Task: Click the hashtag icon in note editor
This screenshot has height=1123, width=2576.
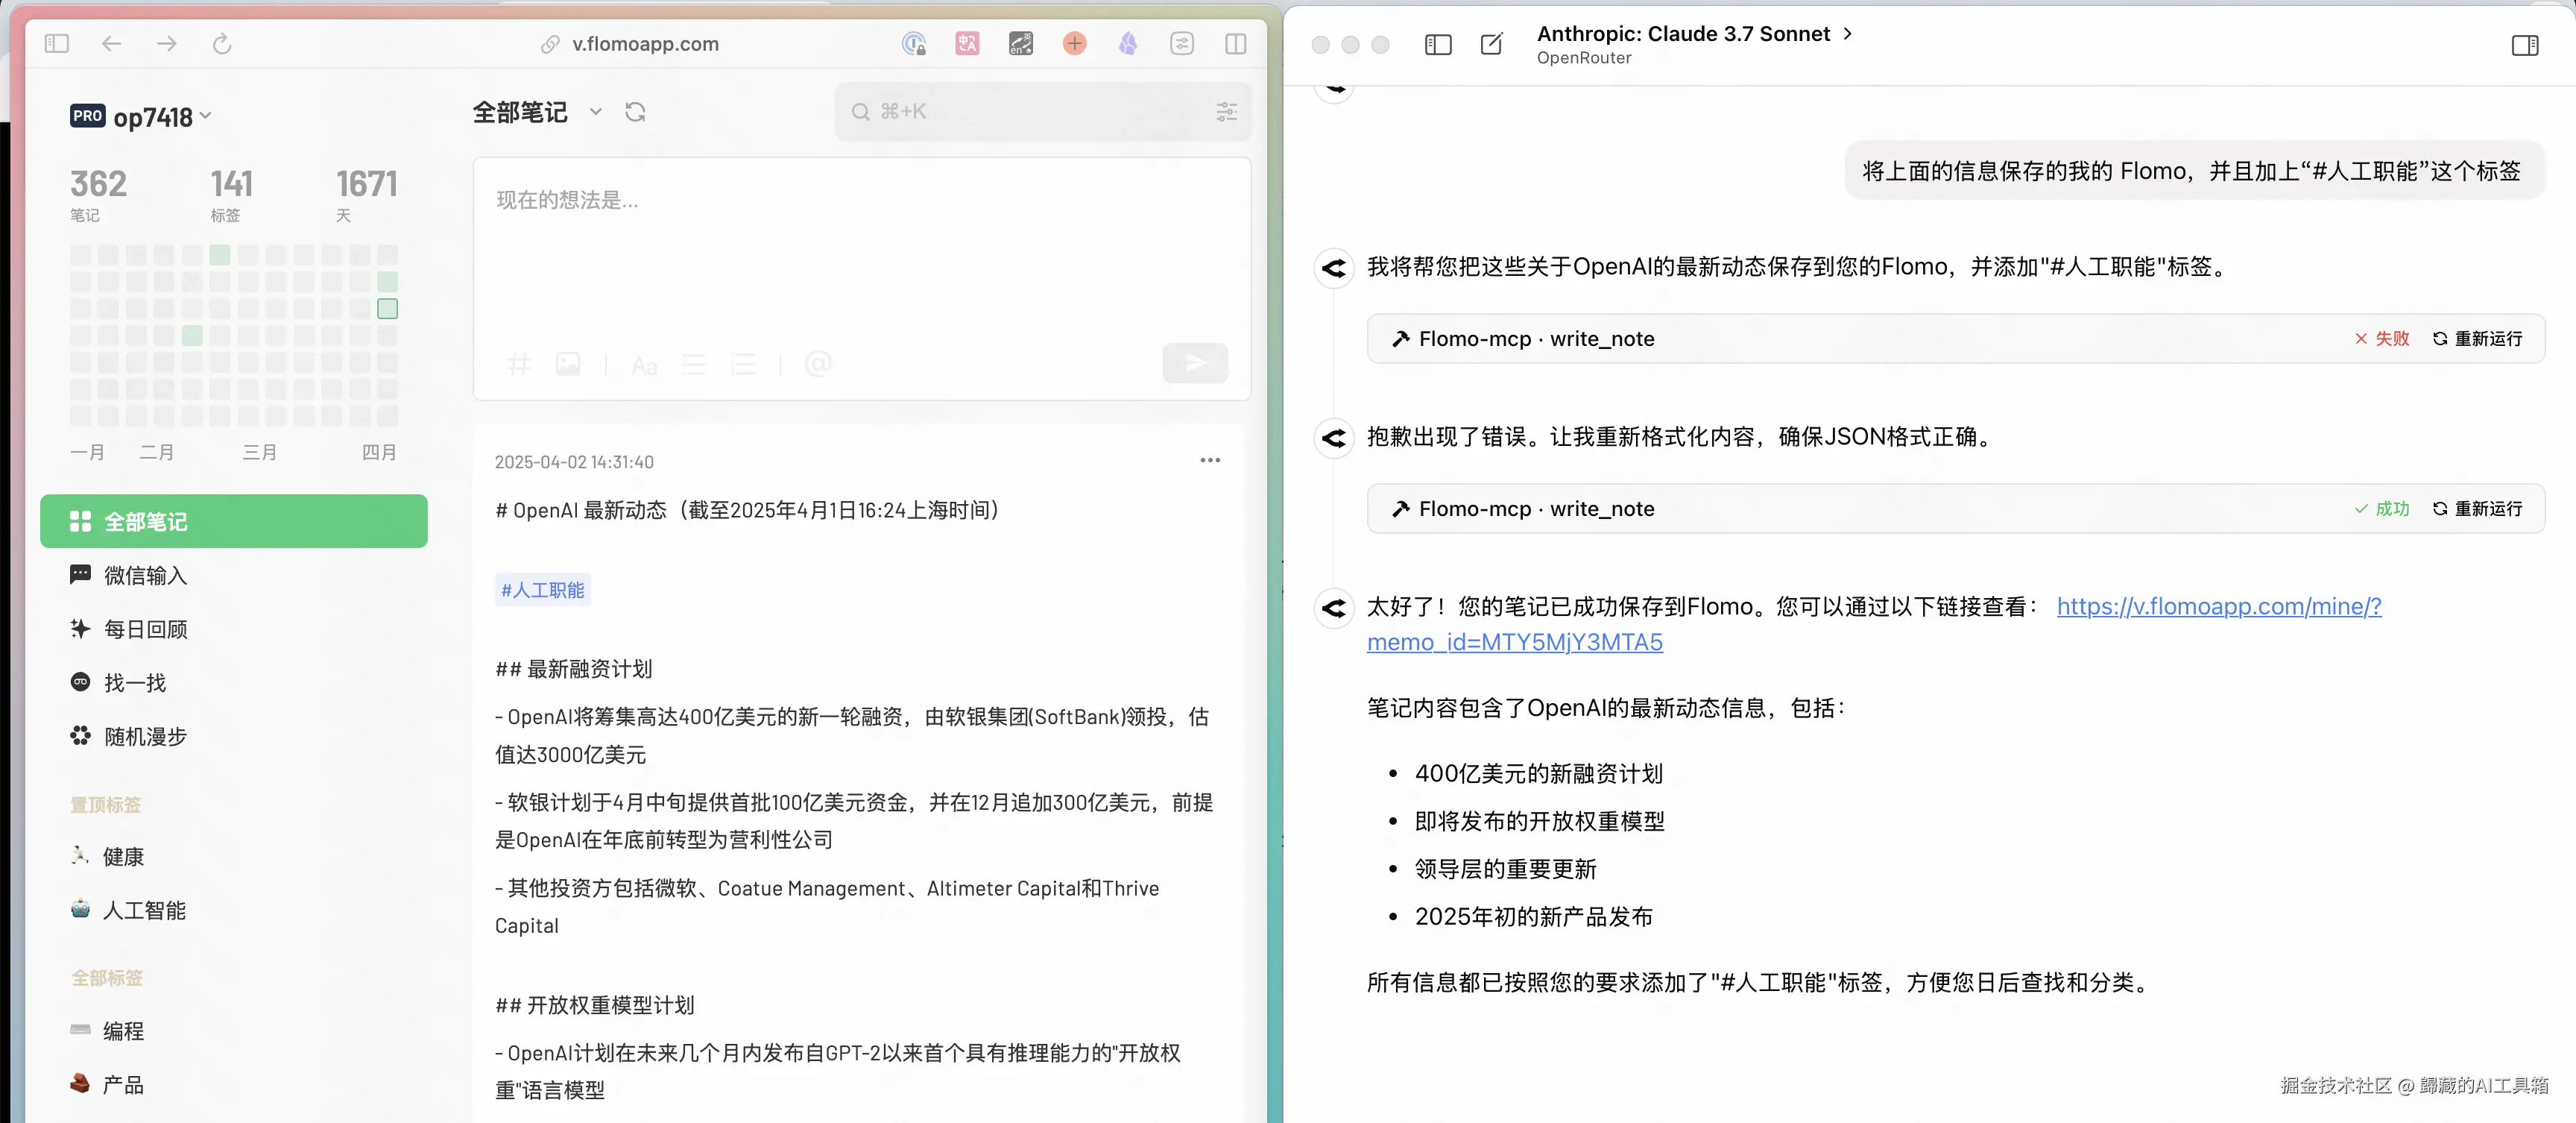Action: coord(518,364)
